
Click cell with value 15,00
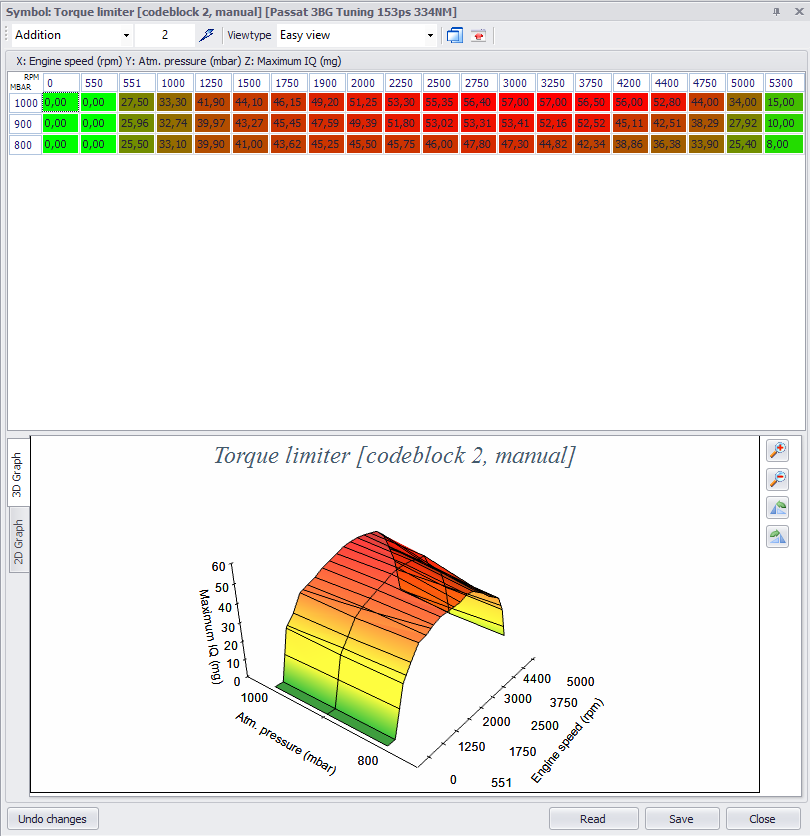(x=783, y=102)
